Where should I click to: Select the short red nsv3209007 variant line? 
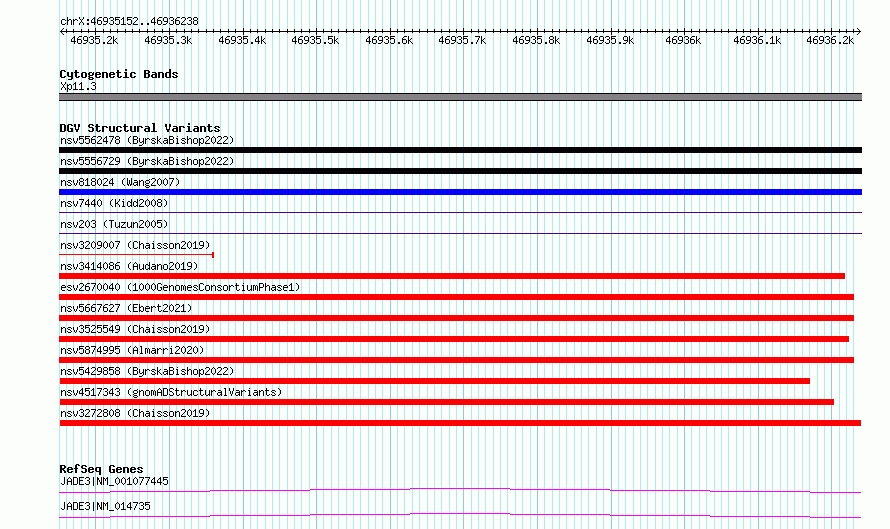(x=136, y=255)
